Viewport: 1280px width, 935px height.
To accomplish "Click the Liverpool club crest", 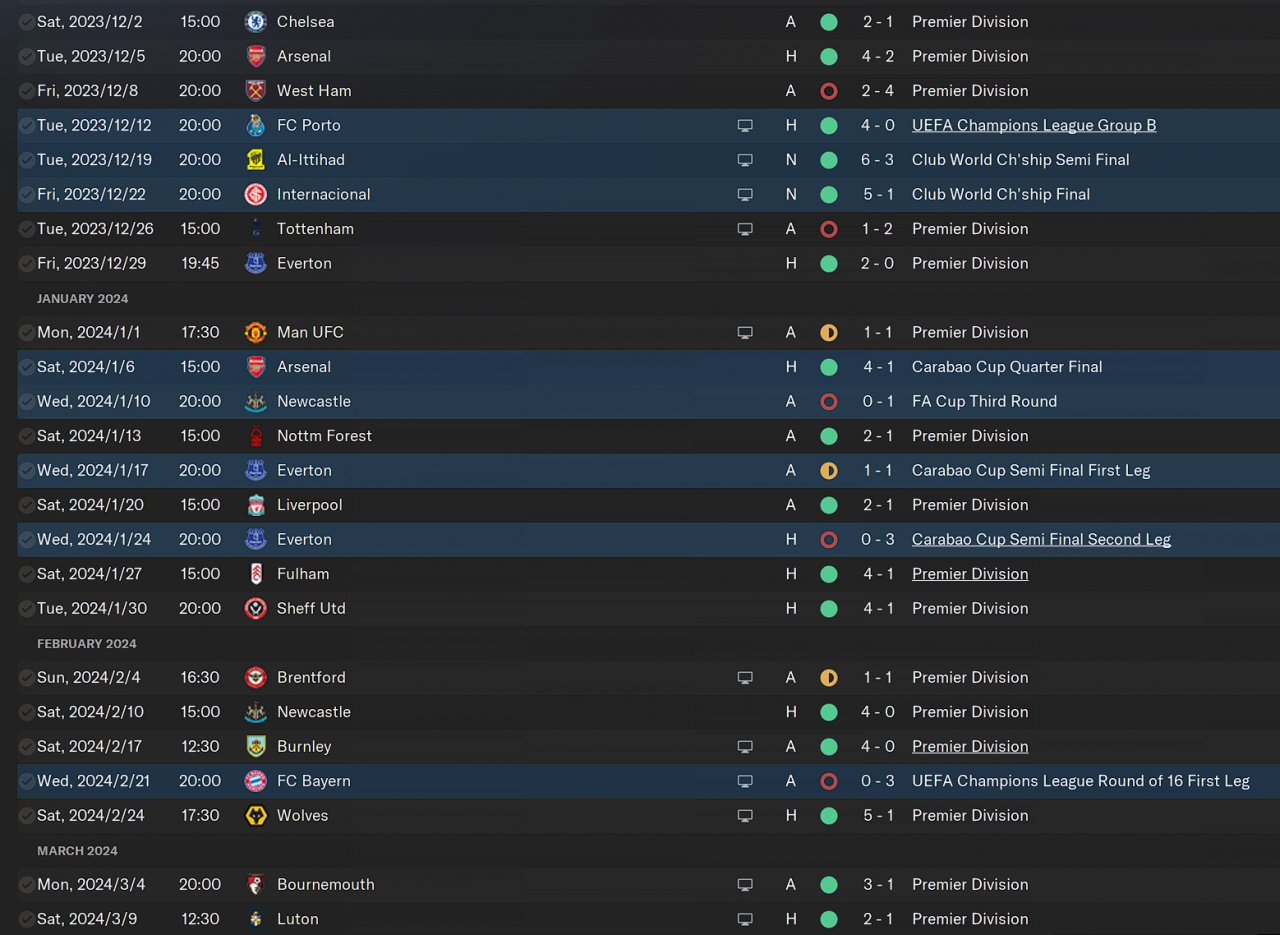I will pyautogui.click(x=256, y=505).
